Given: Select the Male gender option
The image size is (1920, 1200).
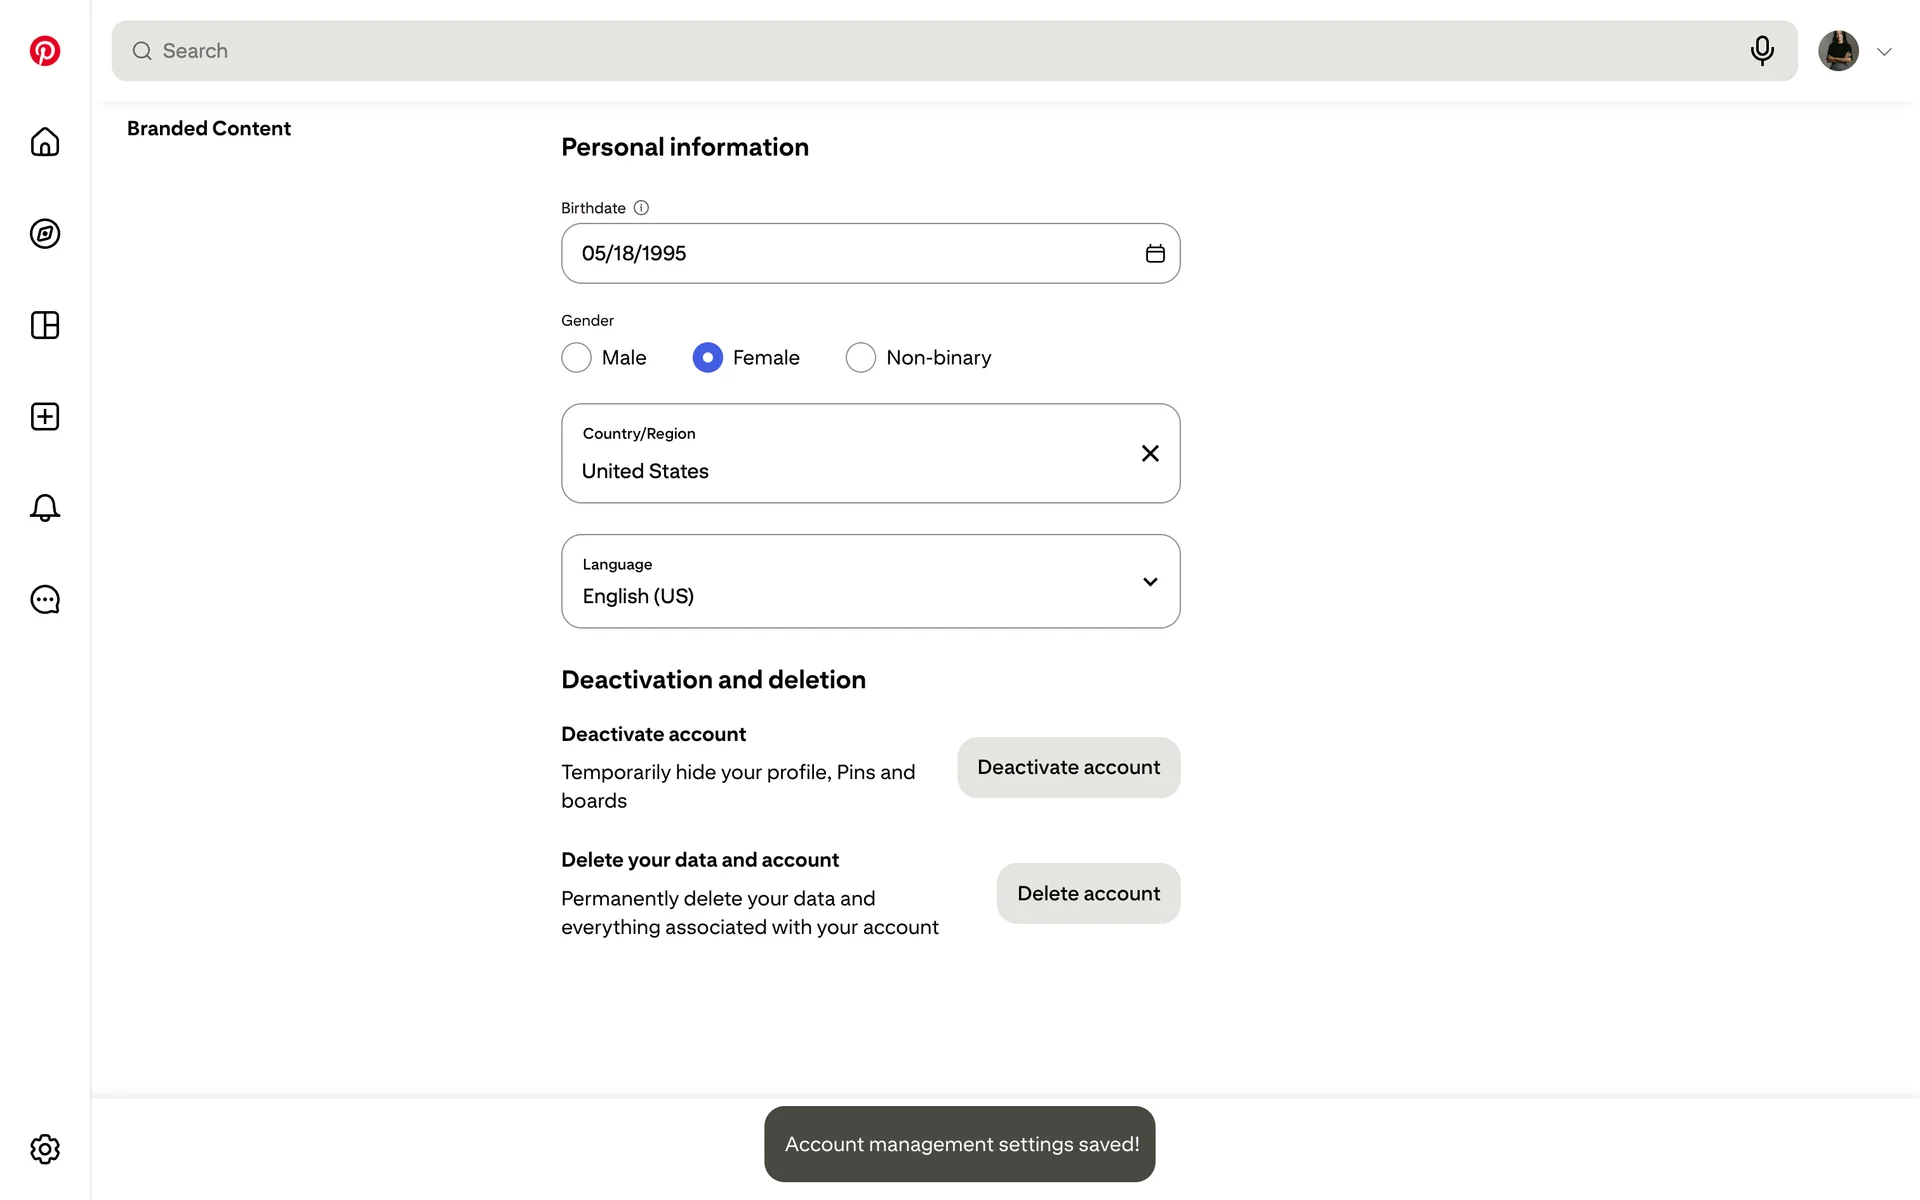Looking at the screenshot, I should (x=577, y=358).
